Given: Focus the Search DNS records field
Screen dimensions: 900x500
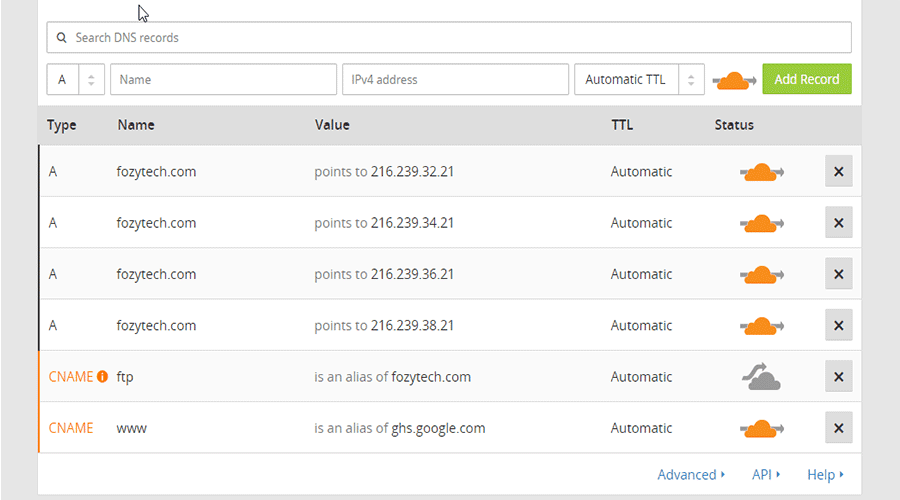Looking at the screenshot, I should (450, 38).
